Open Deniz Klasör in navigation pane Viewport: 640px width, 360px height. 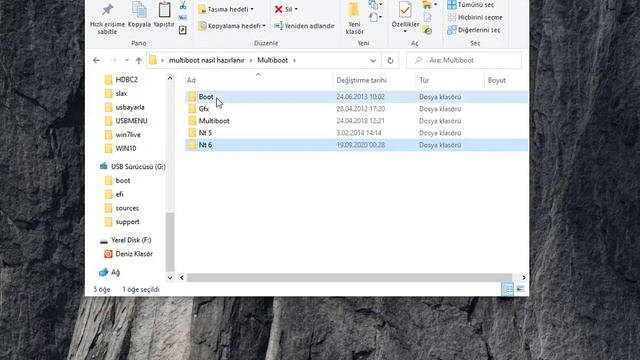pyautogui.click(x=128, y=254)
